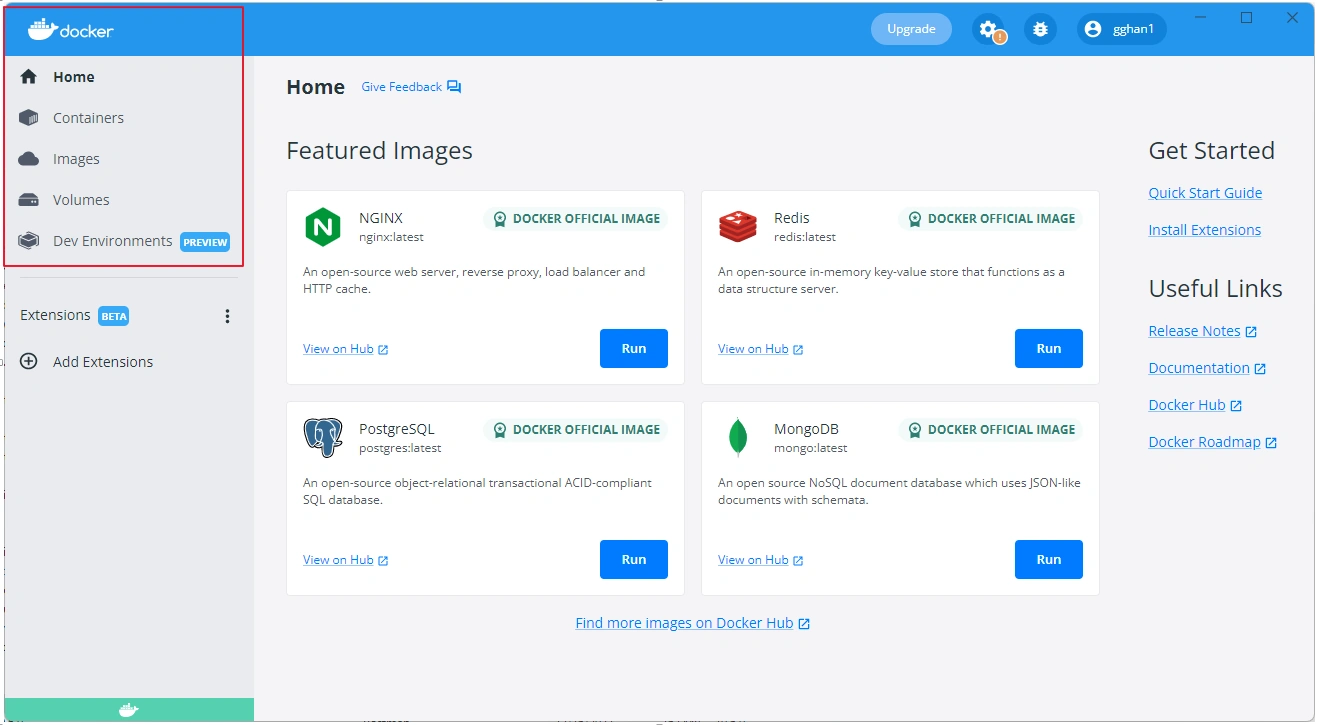This screenshot has height=725, width=1317.
Task: Open the settings gear icon
Action: pyautogui.click(x=989, y=30)
